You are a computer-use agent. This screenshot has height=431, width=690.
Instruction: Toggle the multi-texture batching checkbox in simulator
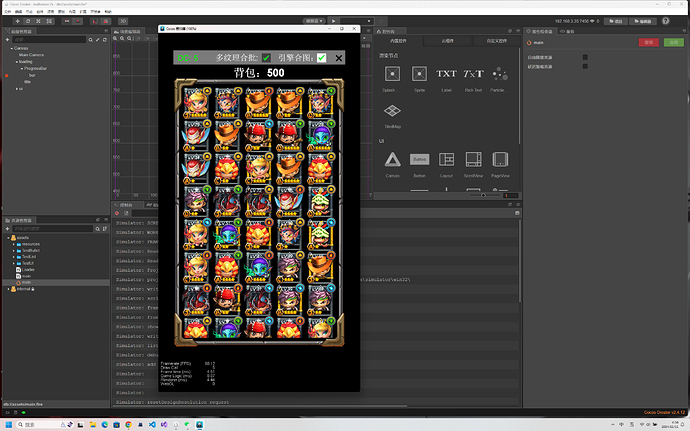[266, 58]
